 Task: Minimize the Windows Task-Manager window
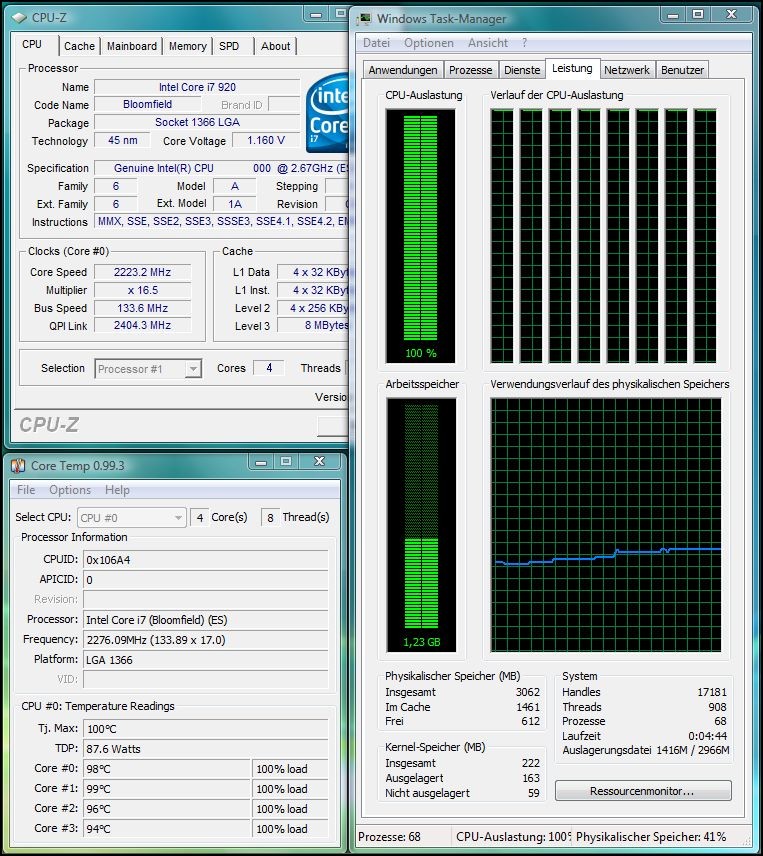673,15
